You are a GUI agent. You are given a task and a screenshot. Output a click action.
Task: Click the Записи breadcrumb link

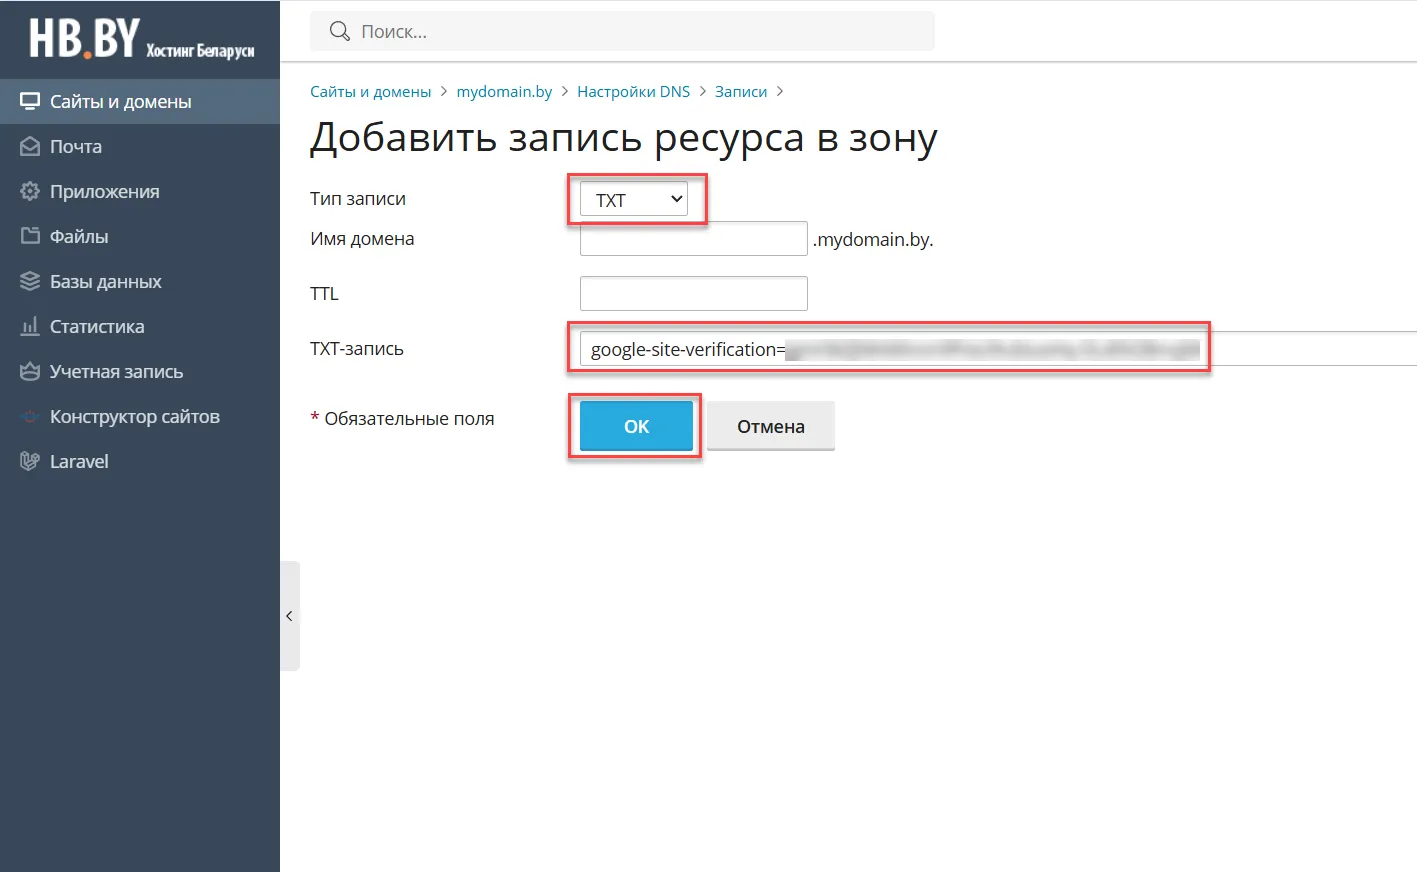point(740,91)
